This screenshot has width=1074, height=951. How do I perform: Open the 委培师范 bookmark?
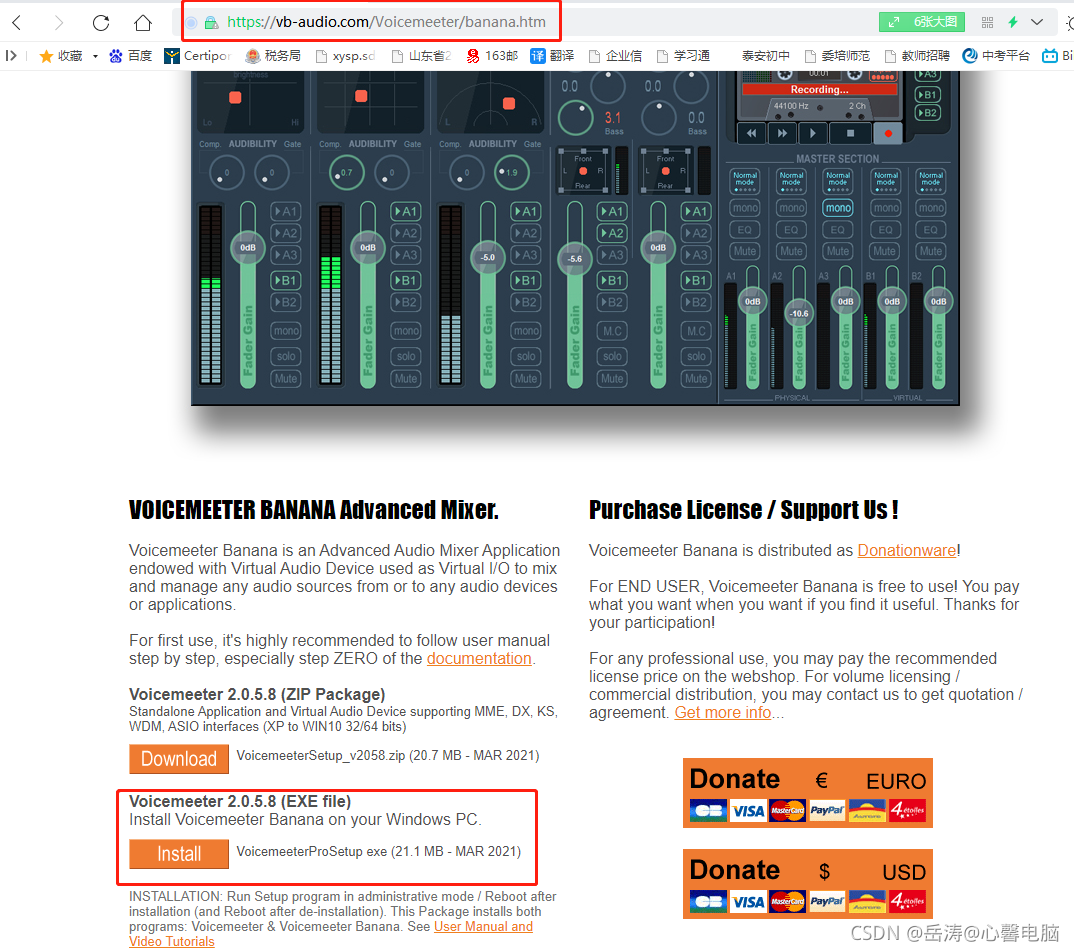click(837, 55)
